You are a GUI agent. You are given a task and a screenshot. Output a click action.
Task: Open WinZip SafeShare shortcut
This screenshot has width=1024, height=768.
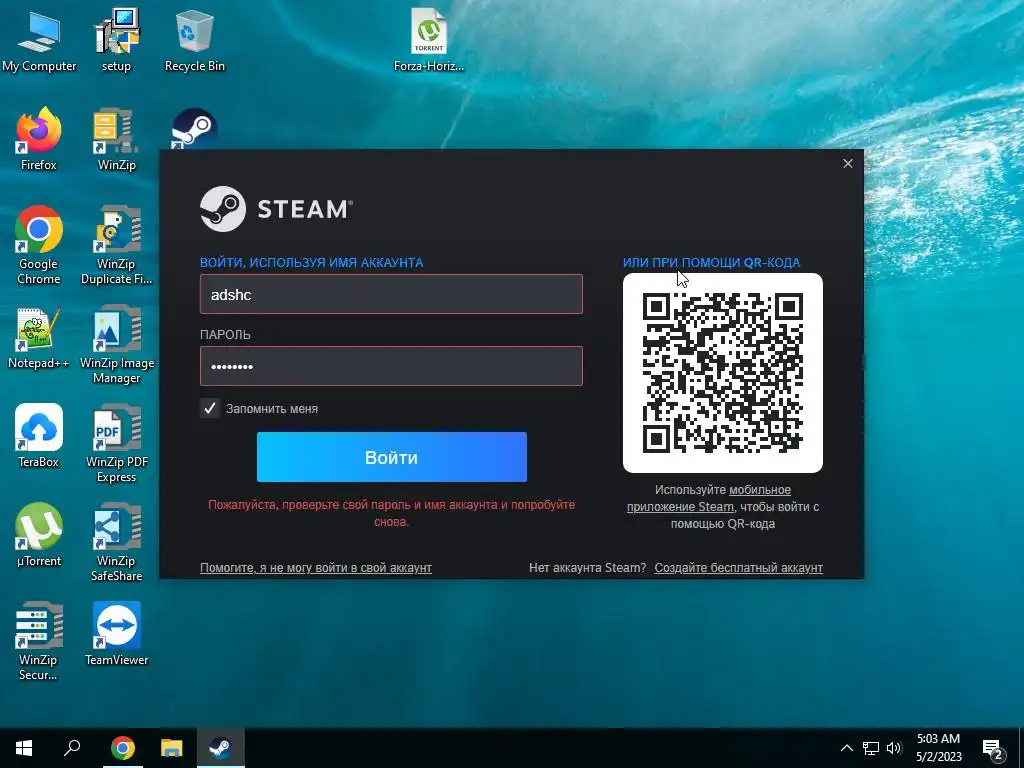pos(116,542)
